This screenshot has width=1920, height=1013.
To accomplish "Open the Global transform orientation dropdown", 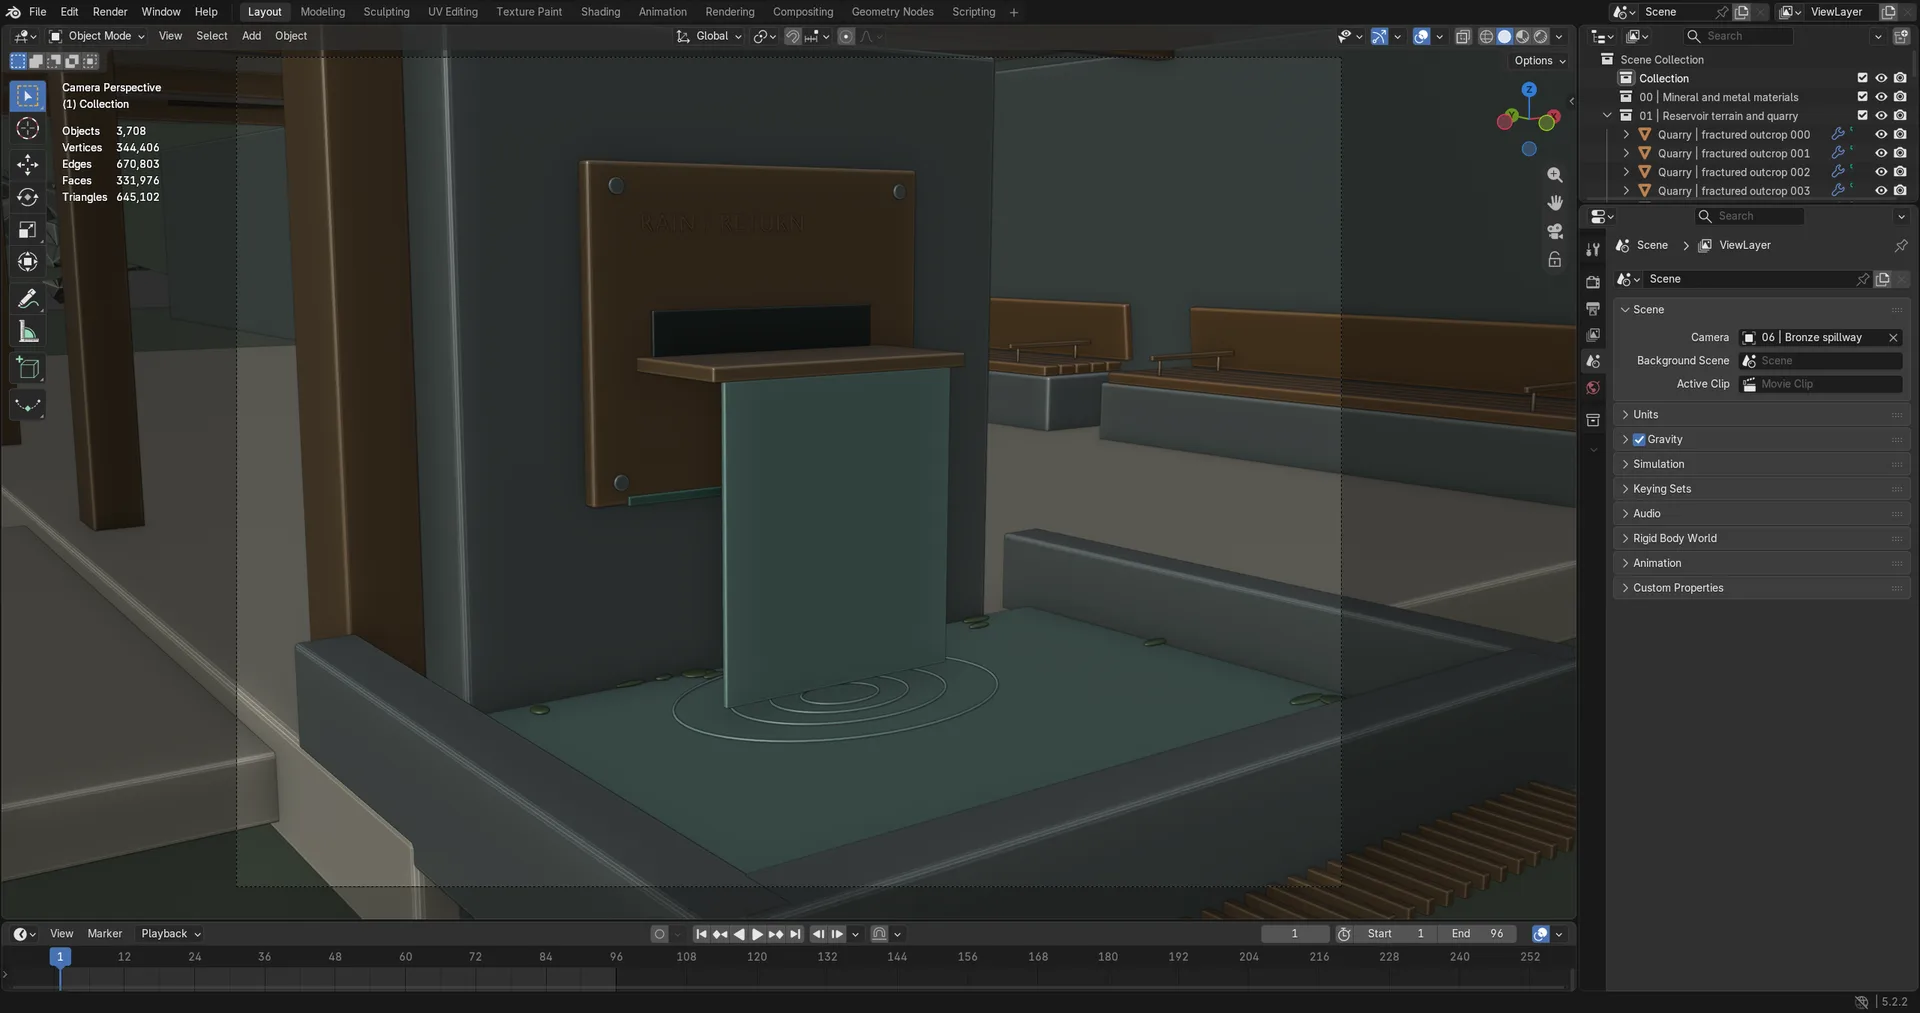I will 710,36.
